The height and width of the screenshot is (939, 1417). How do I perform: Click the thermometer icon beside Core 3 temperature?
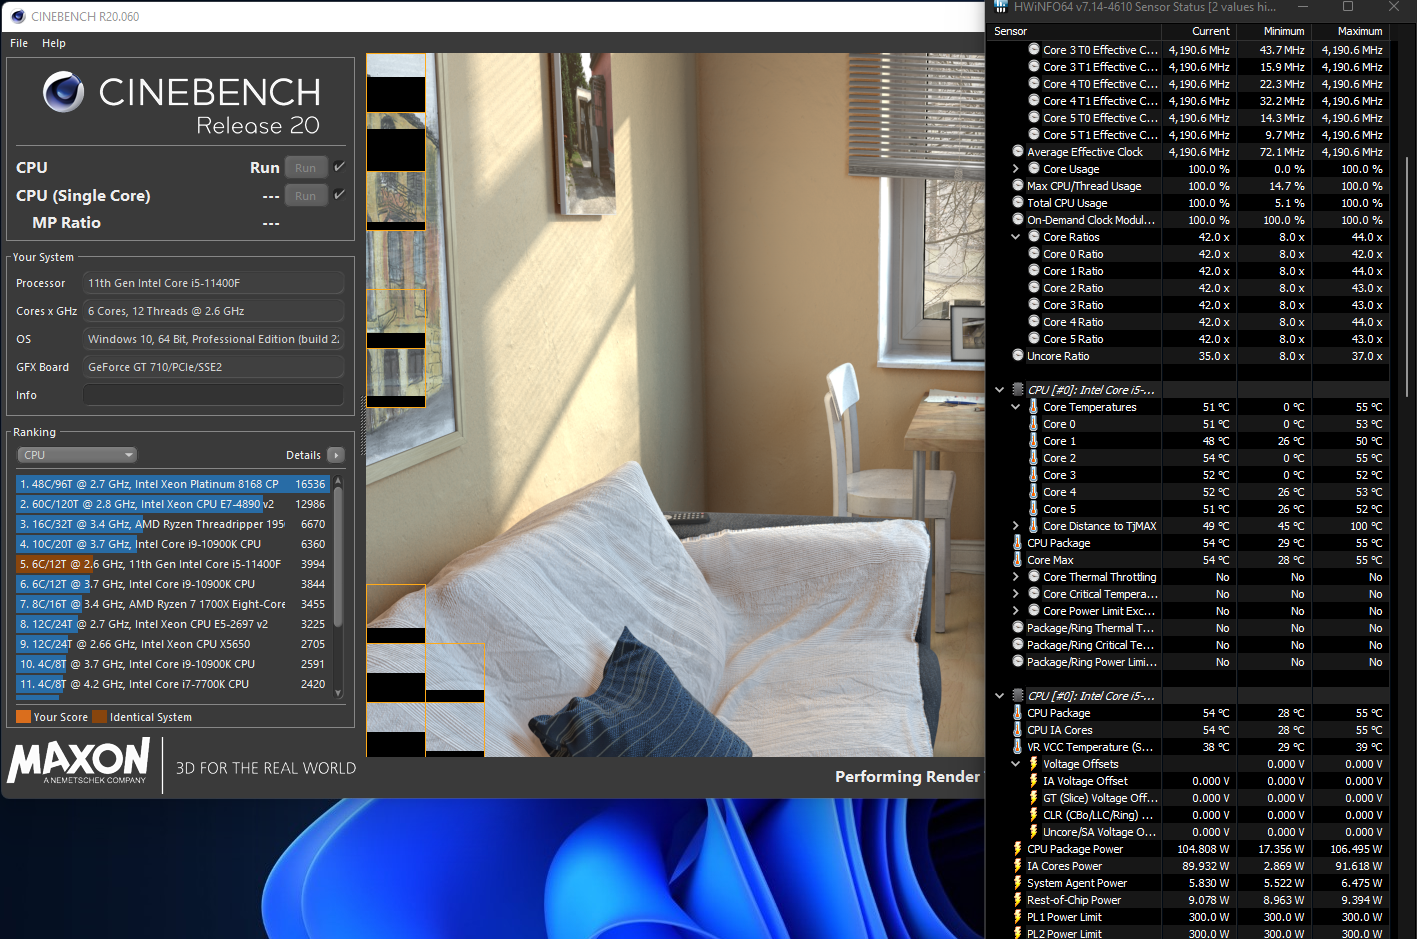(1034, 475)
